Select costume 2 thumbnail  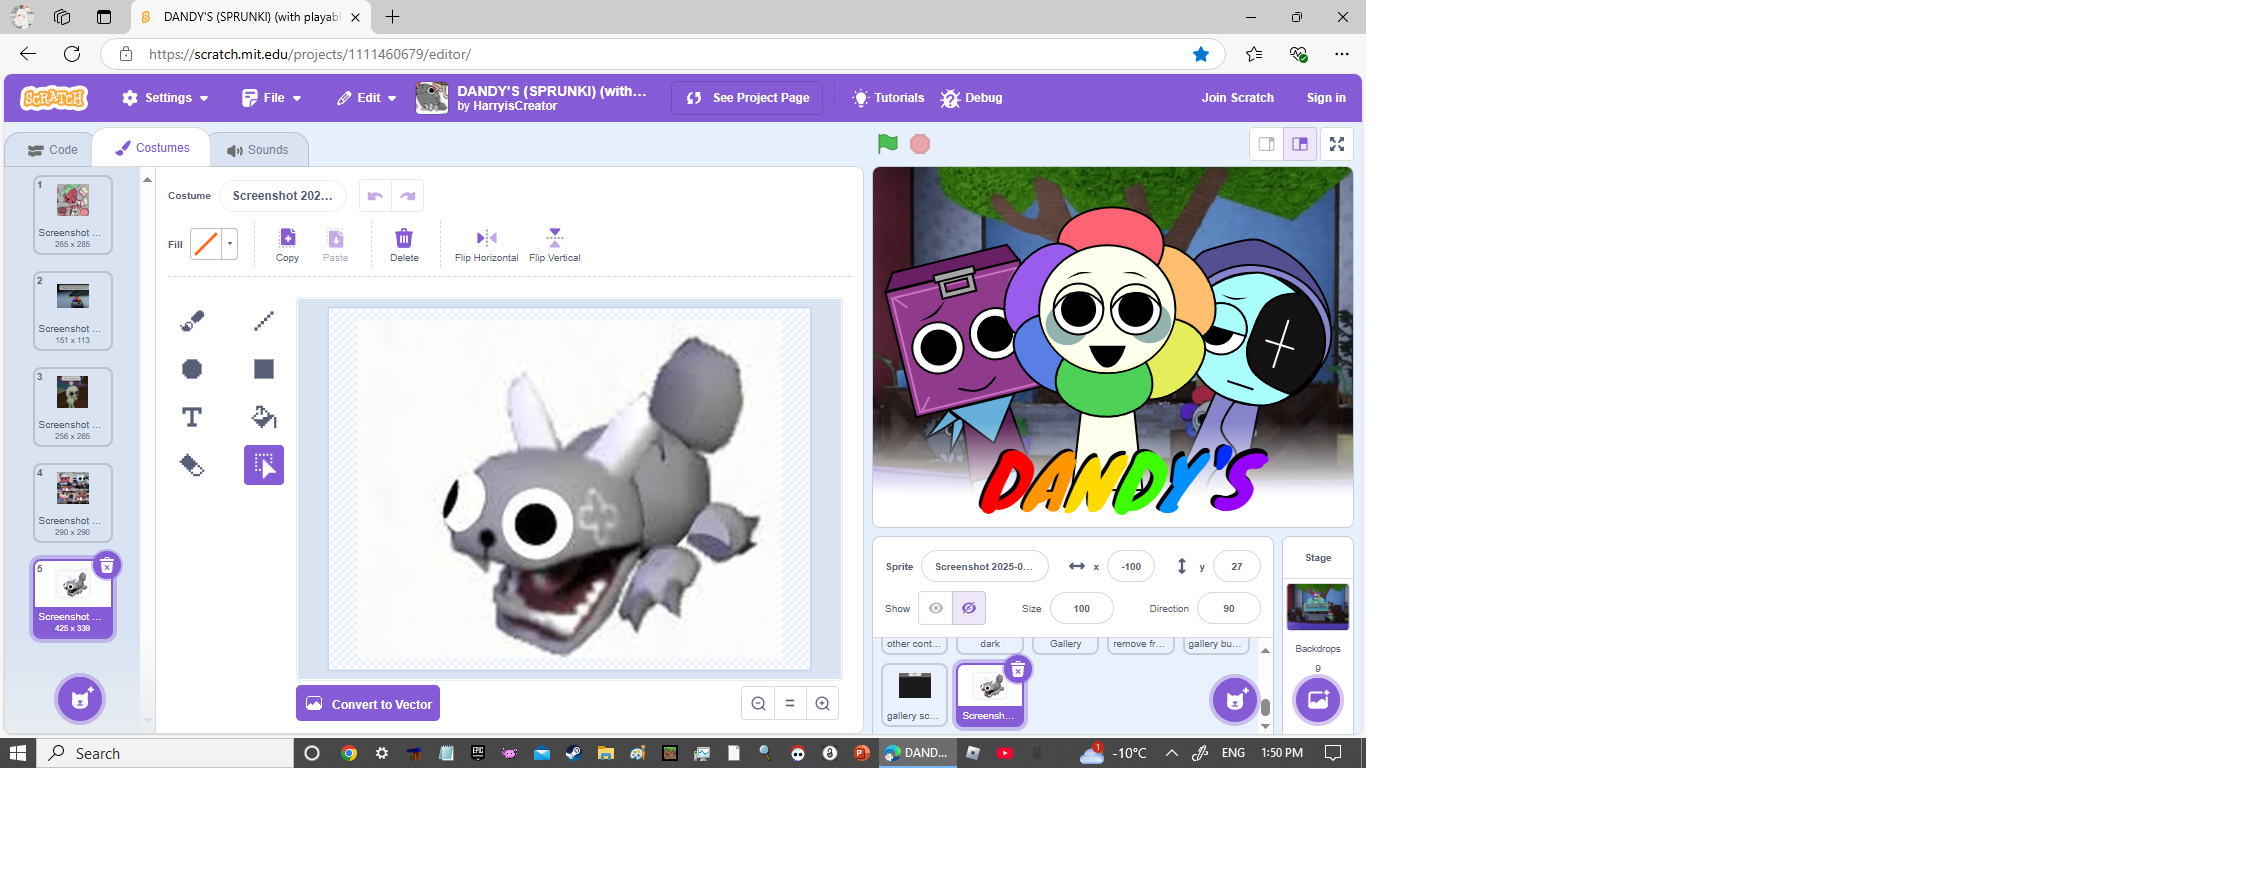[x=73, y=311]
